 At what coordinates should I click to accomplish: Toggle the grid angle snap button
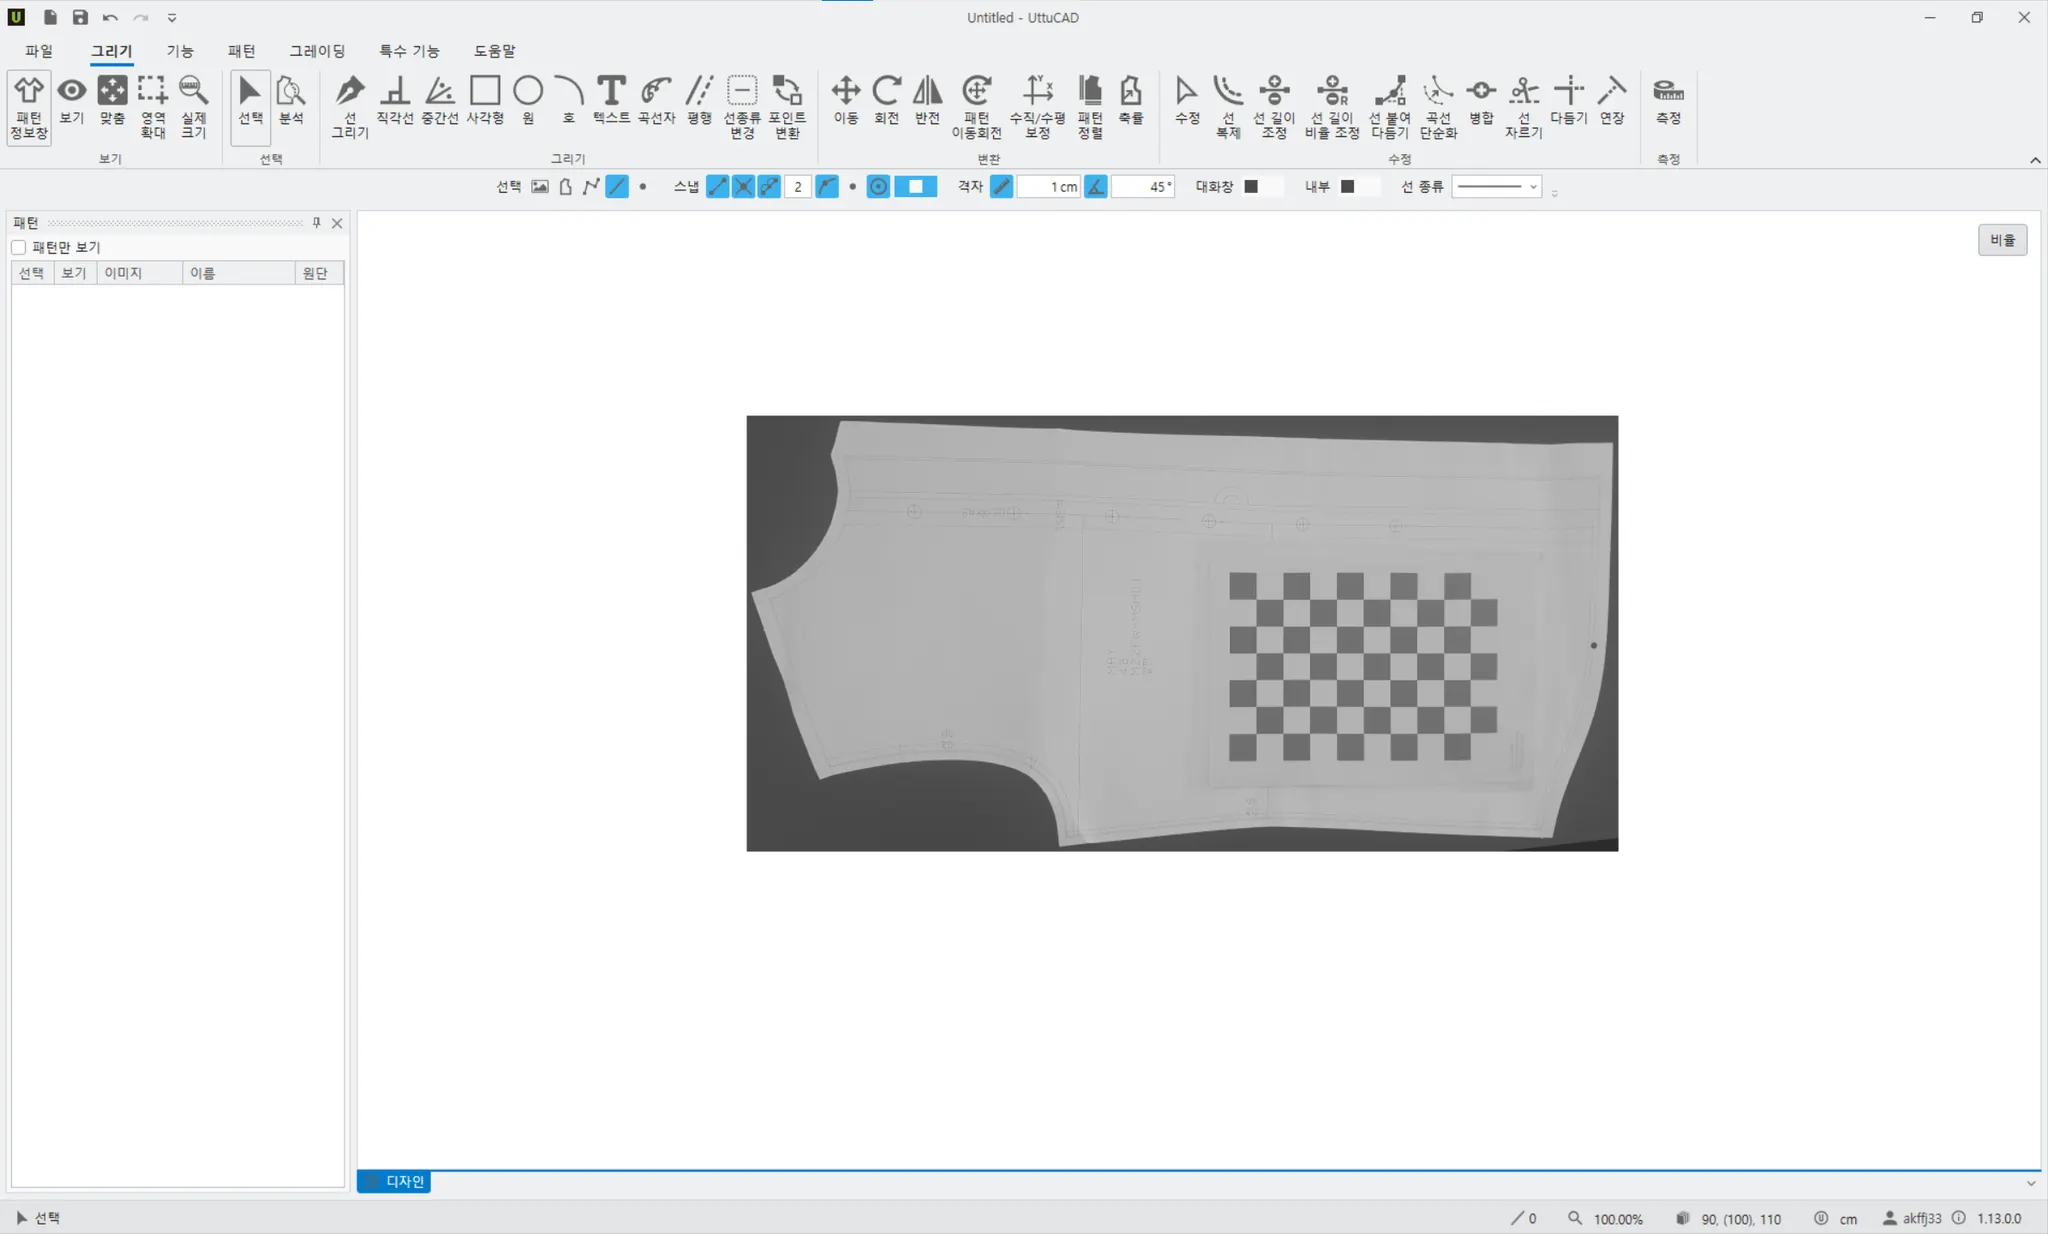pyautogui.click(x=1096, y=187)
